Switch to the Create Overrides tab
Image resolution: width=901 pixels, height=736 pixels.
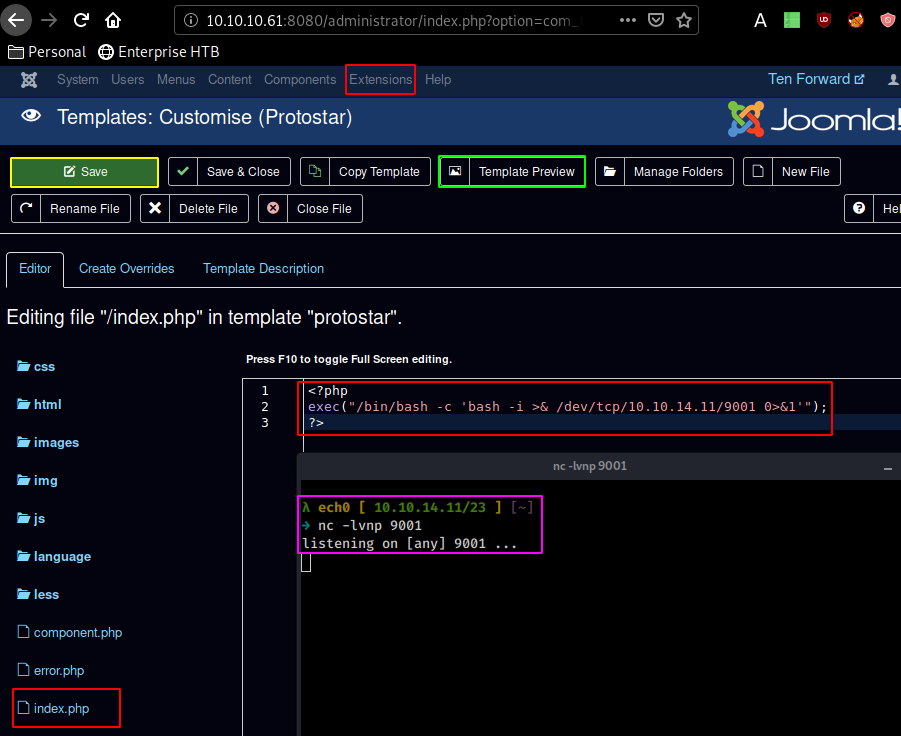coord(126,269)
